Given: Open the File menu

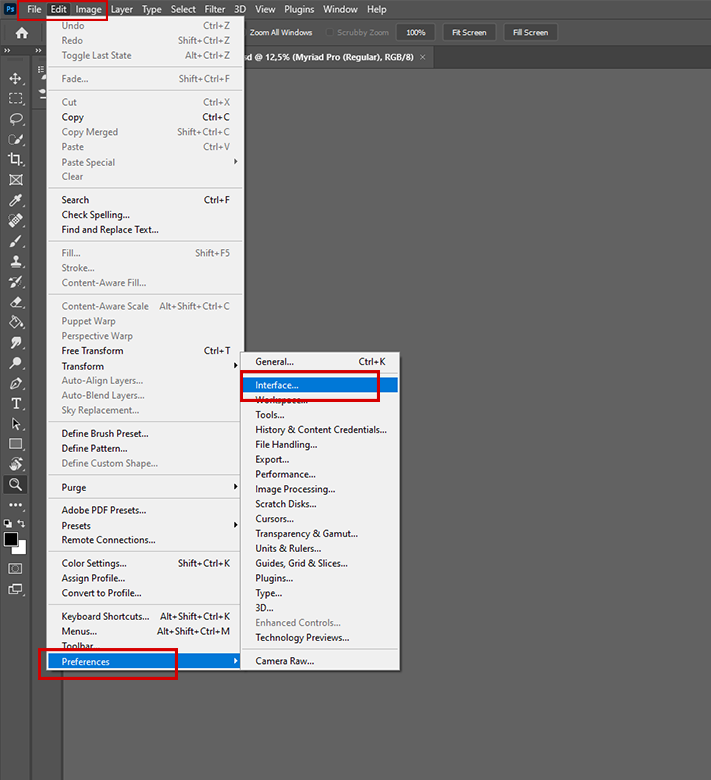Looking at the screenshot, I should tap(34, 9).
